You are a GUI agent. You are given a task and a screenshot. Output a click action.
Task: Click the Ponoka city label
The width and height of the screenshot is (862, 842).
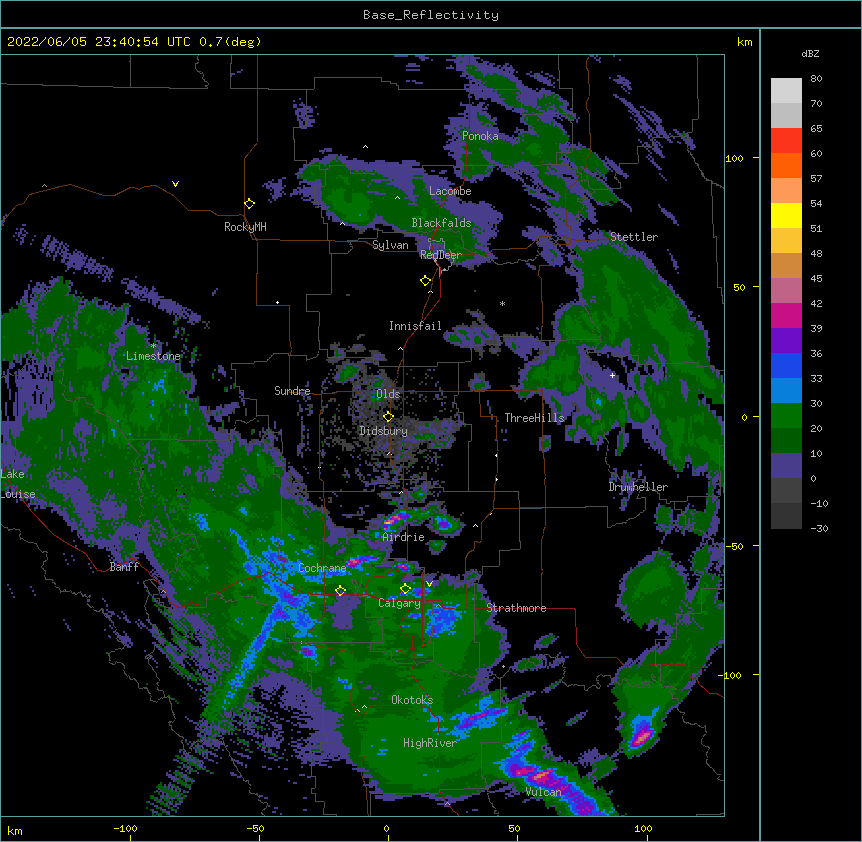point(480,136)
